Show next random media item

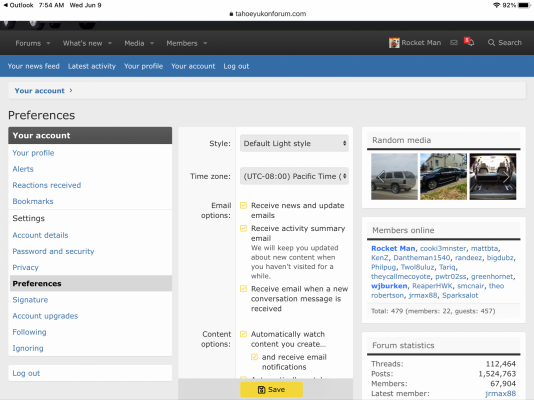click(506, 177)
